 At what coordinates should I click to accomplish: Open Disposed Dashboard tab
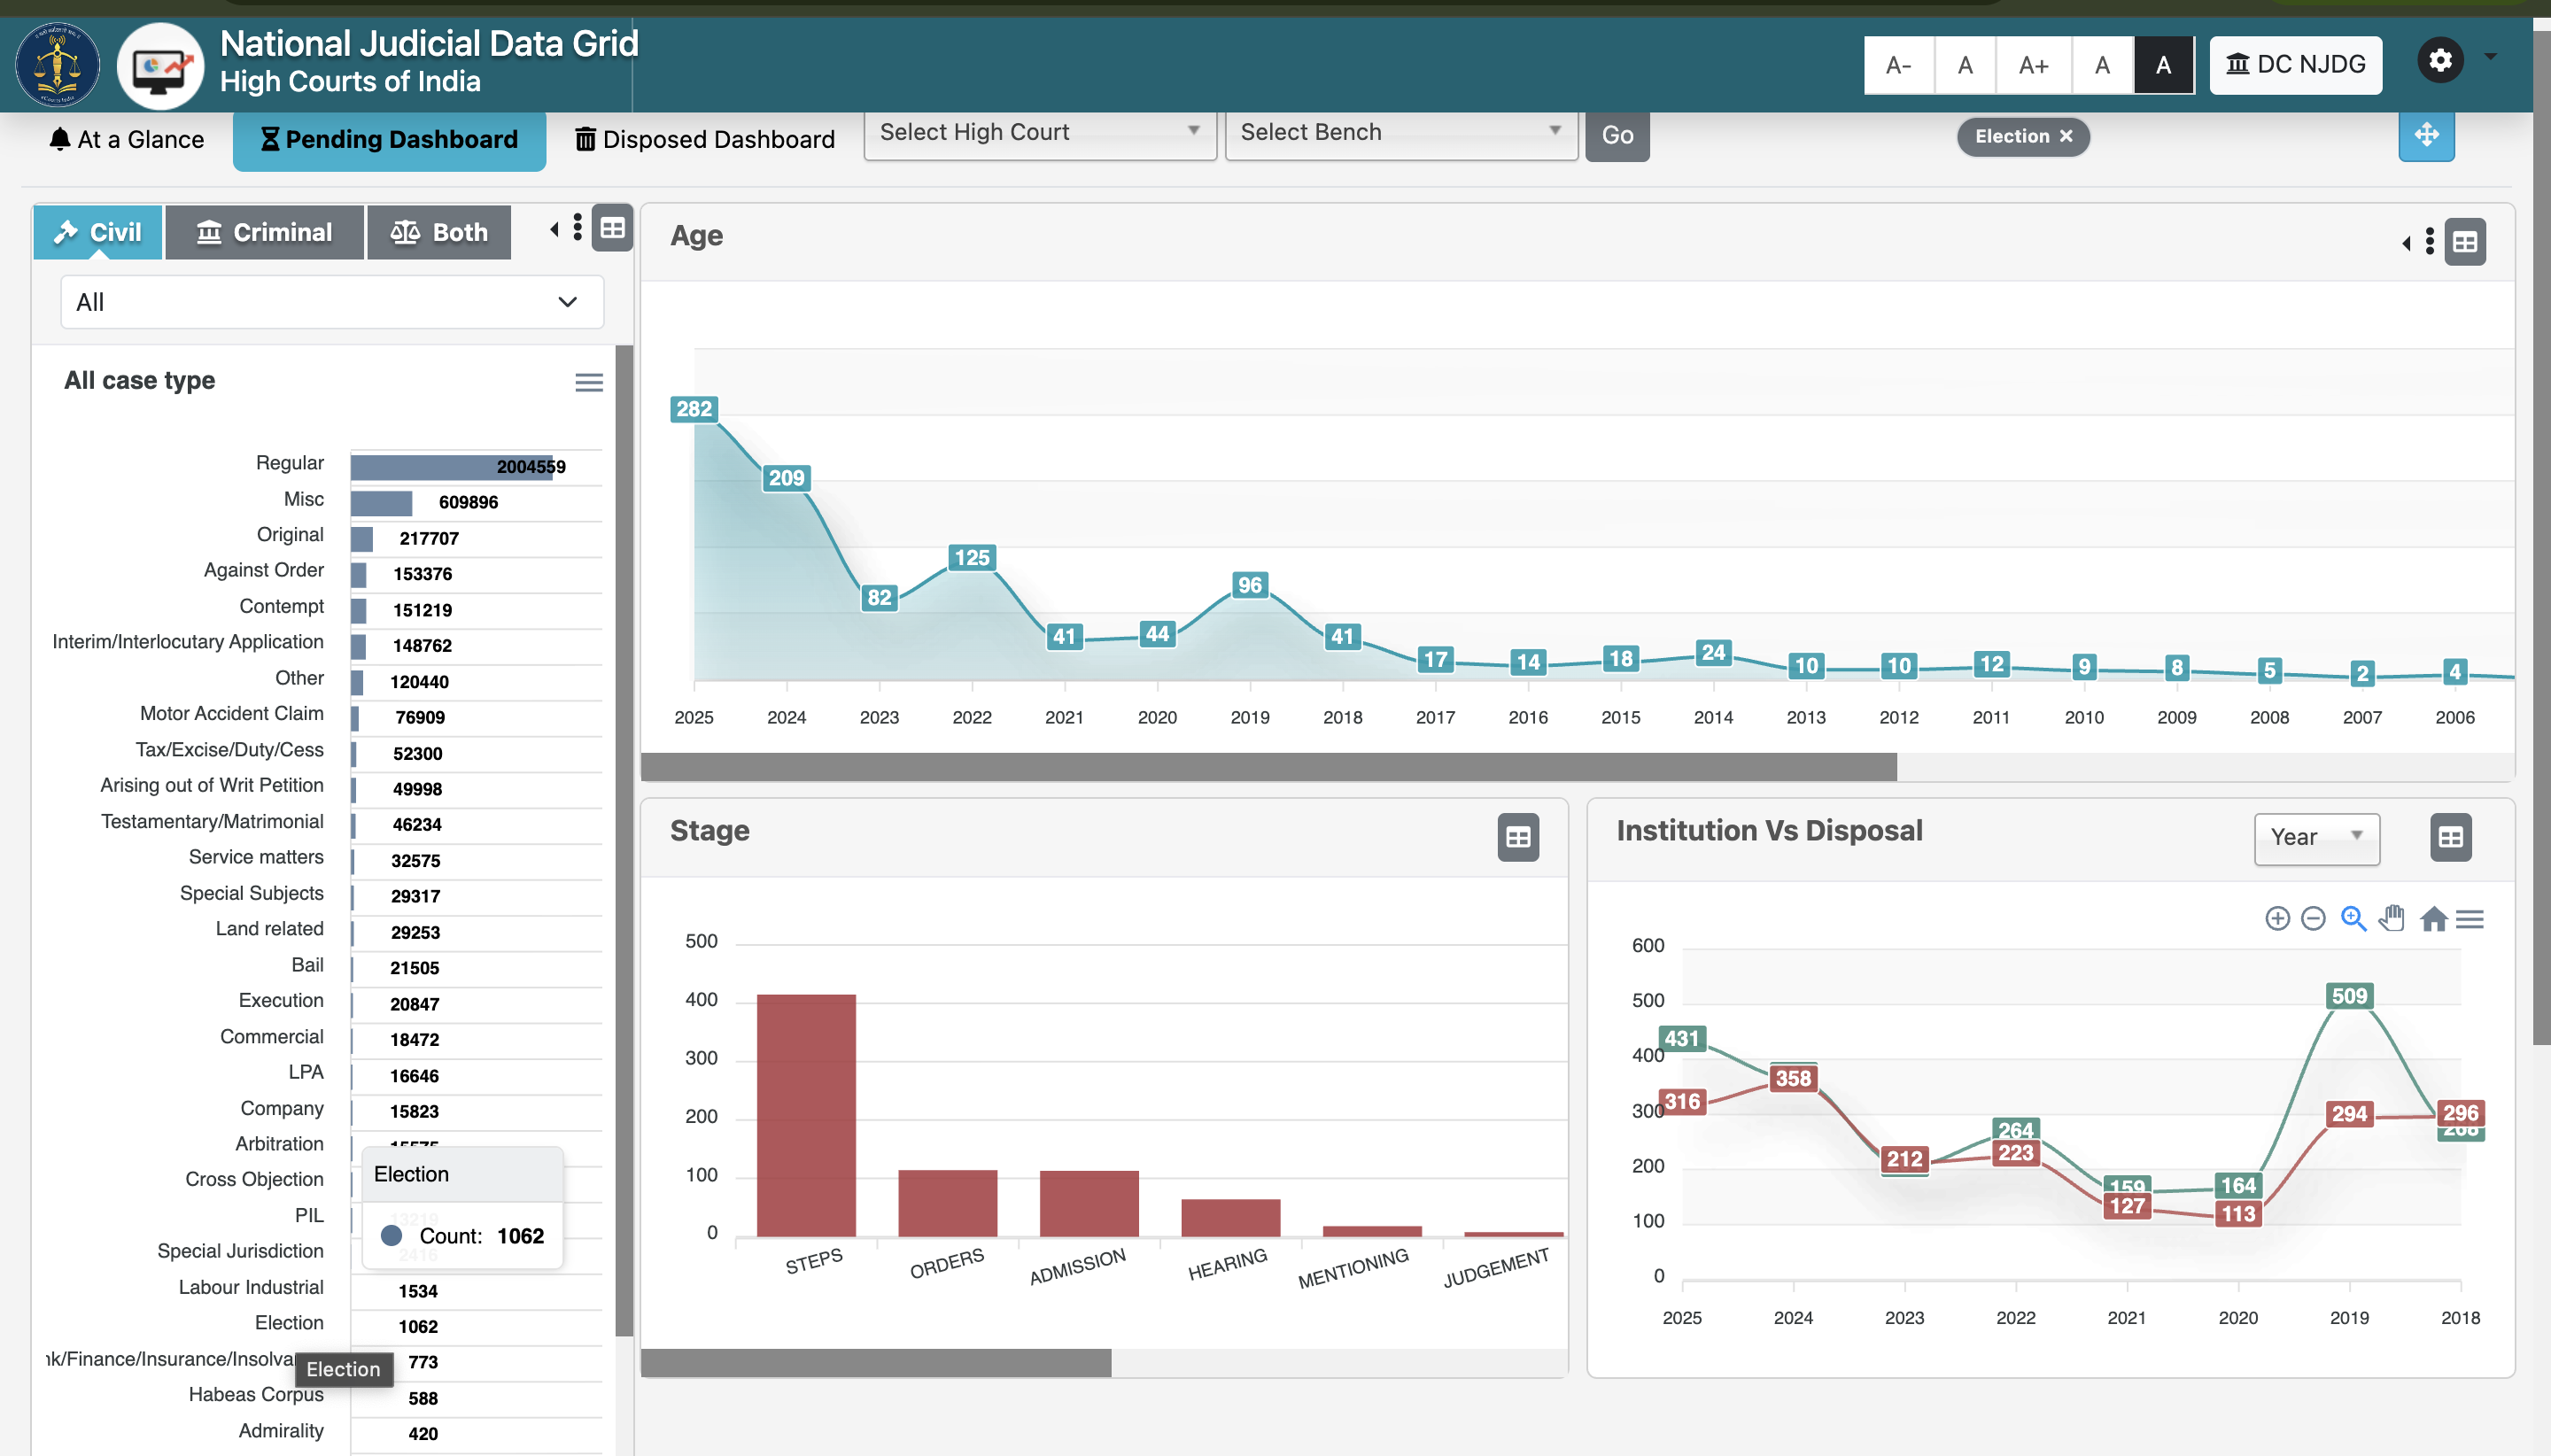(705, 139)
